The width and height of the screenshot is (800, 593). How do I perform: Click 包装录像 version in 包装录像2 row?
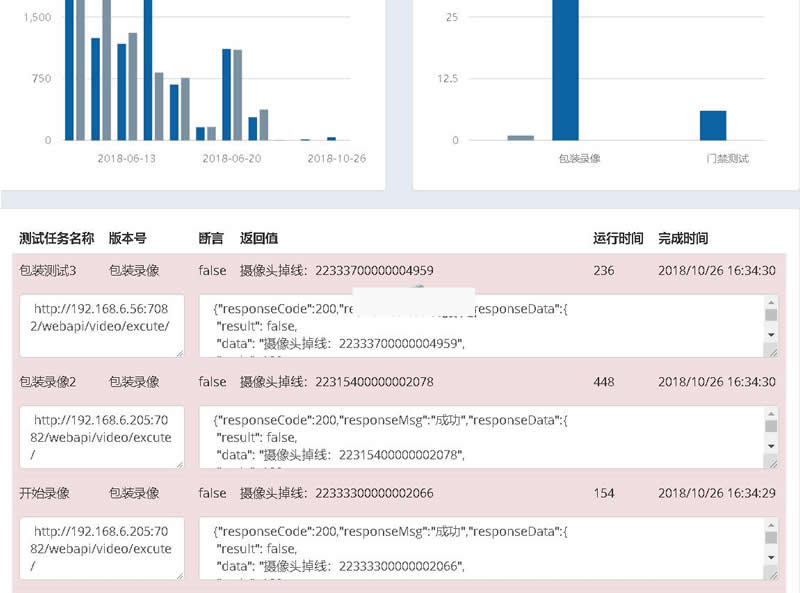coord(134,382)
